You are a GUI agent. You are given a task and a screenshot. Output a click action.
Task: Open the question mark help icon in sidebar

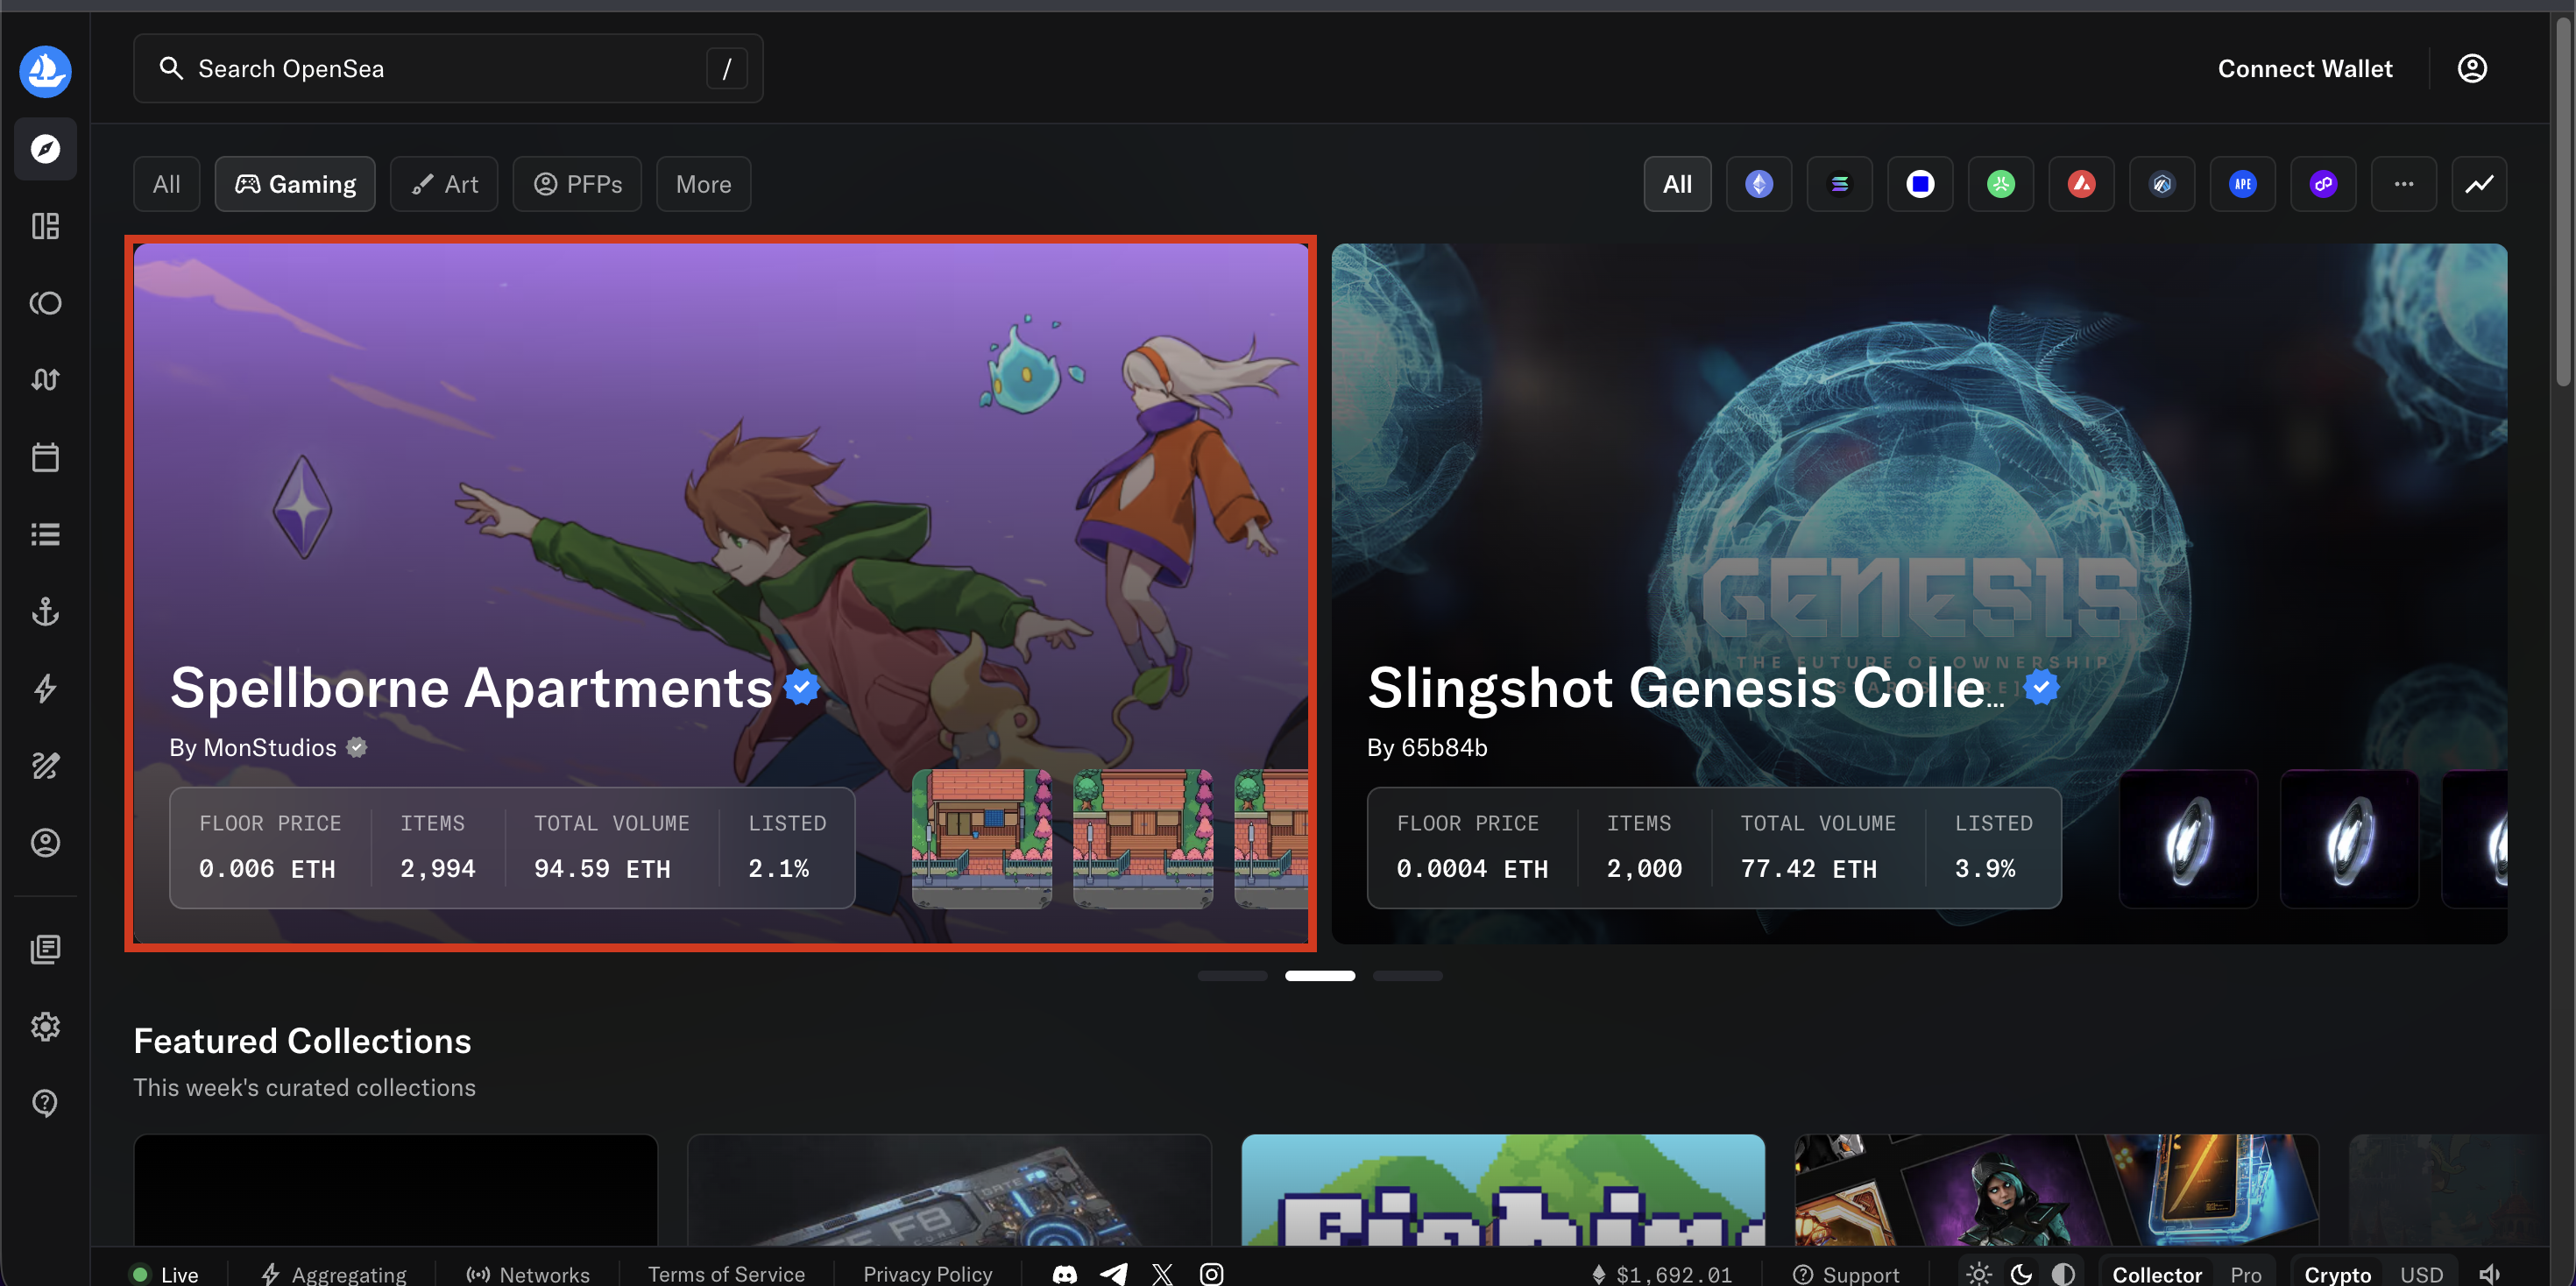pyautogui.click(x=45, y=1103)
